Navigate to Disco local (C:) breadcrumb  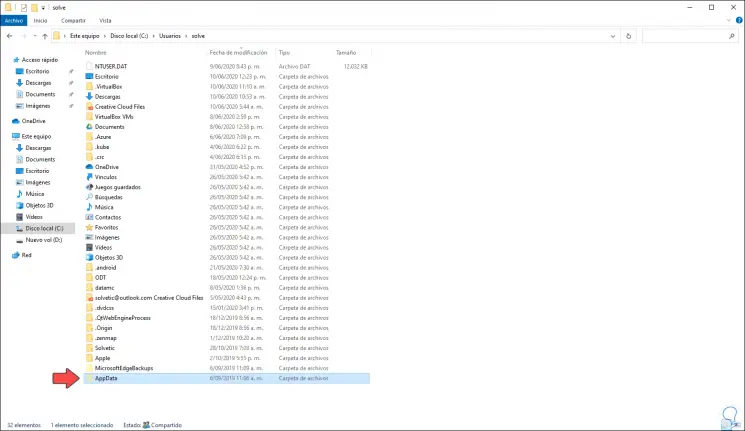click(129, 36)
